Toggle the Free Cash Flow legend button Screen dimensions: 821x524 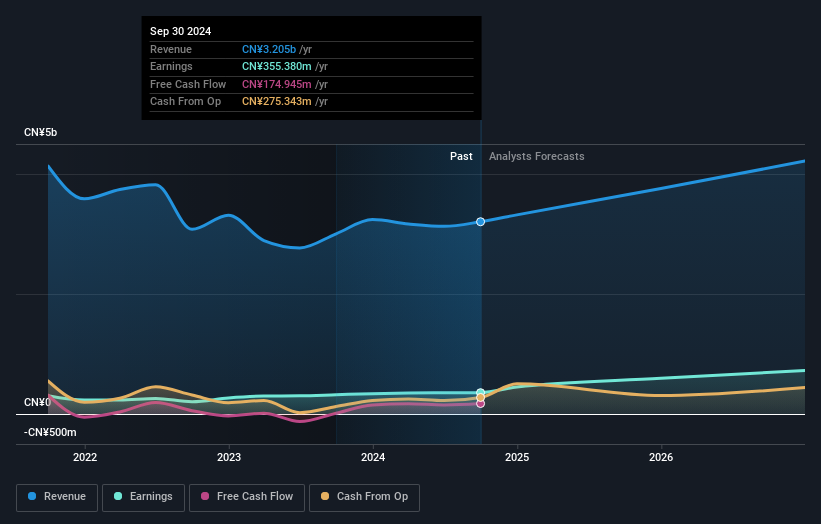click(247, 497)
